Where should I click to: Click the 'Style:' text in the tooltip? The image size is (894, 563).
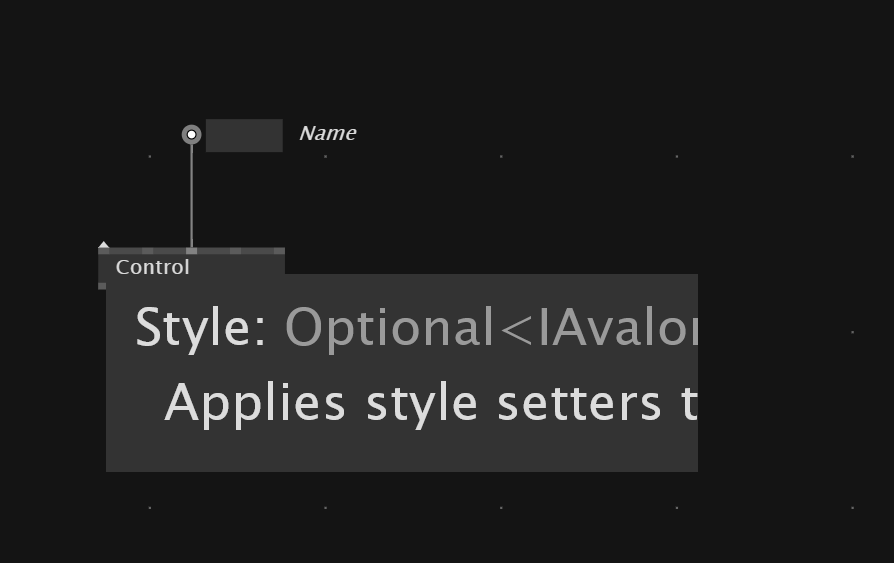coord(200,327)
